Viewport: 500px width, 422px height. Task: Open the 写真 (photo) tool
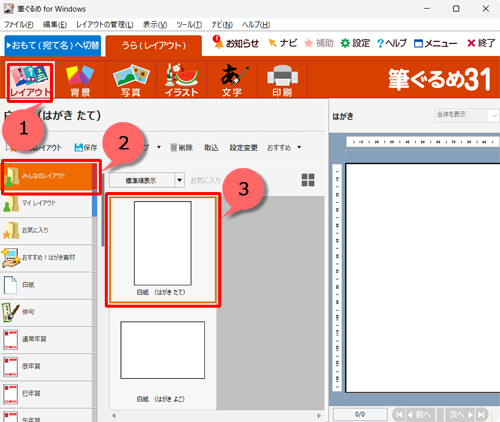coord(131,81)
